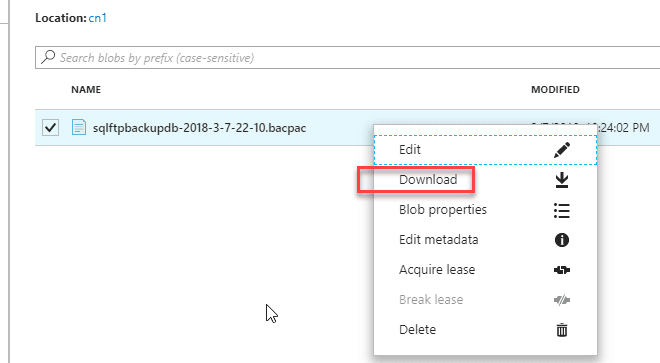Select Acquire lease menu entry
Viewport: 660px width, 363px height.
pyautogui.click(x=485, y=270)
